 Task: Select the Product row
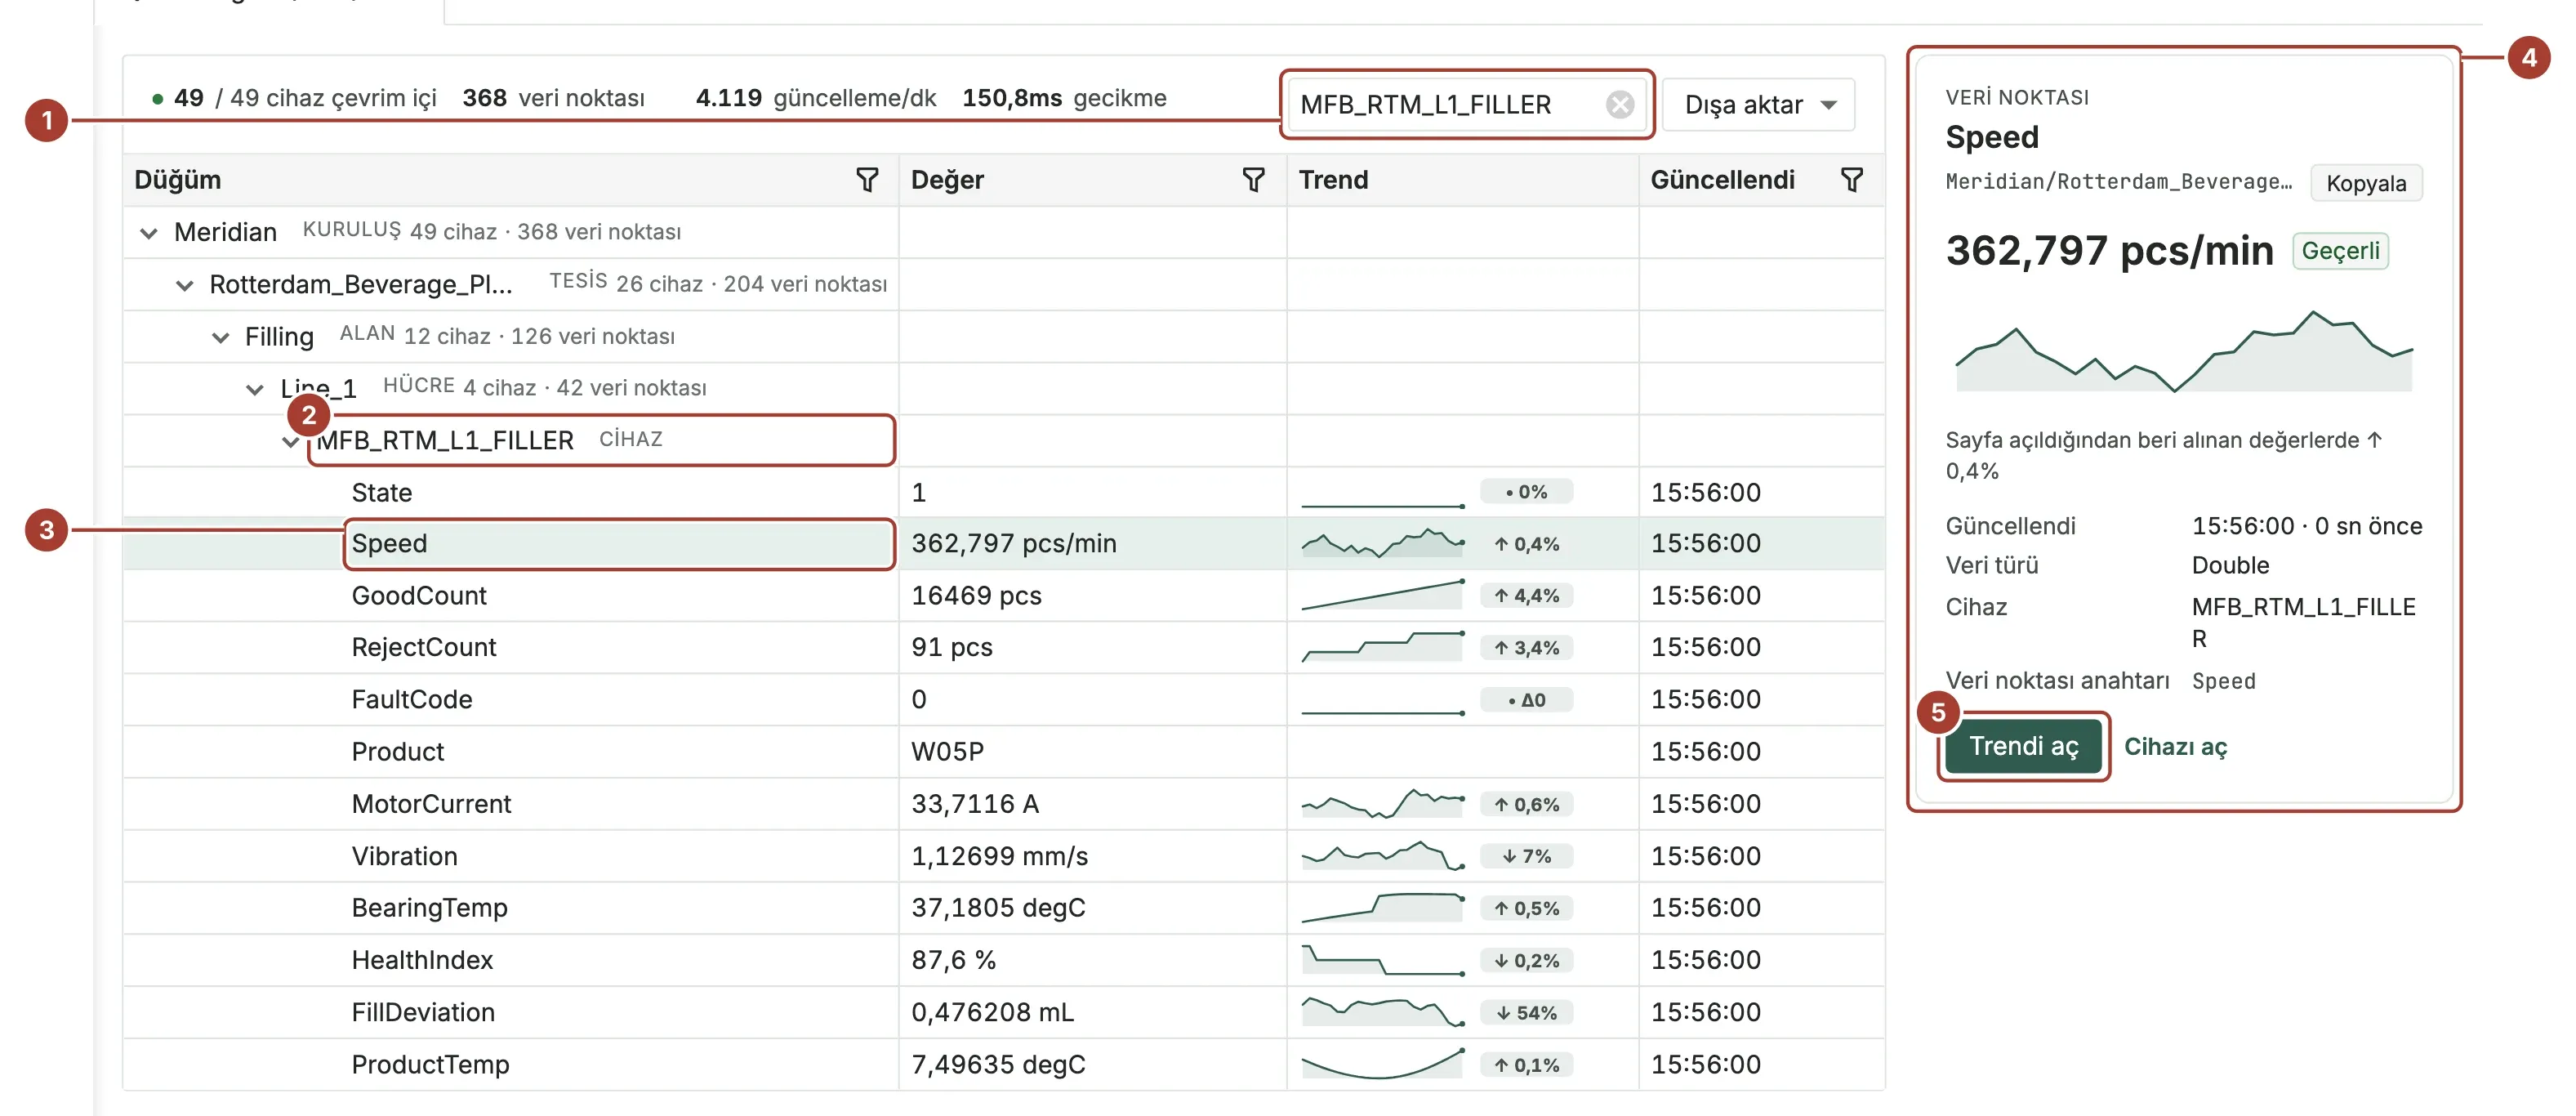[1003, 751]
